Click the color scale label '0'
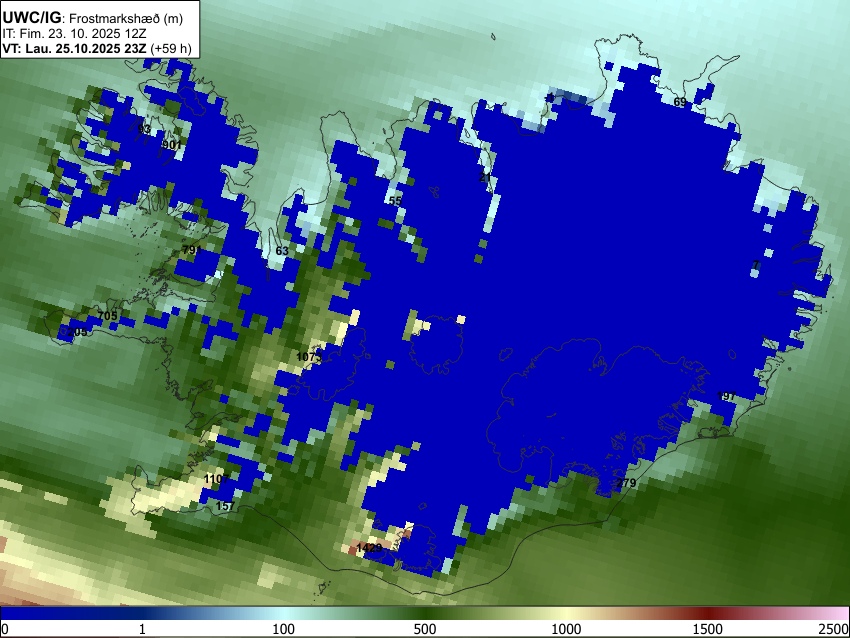The image size is (850, 638). click(x=5, y=629)
